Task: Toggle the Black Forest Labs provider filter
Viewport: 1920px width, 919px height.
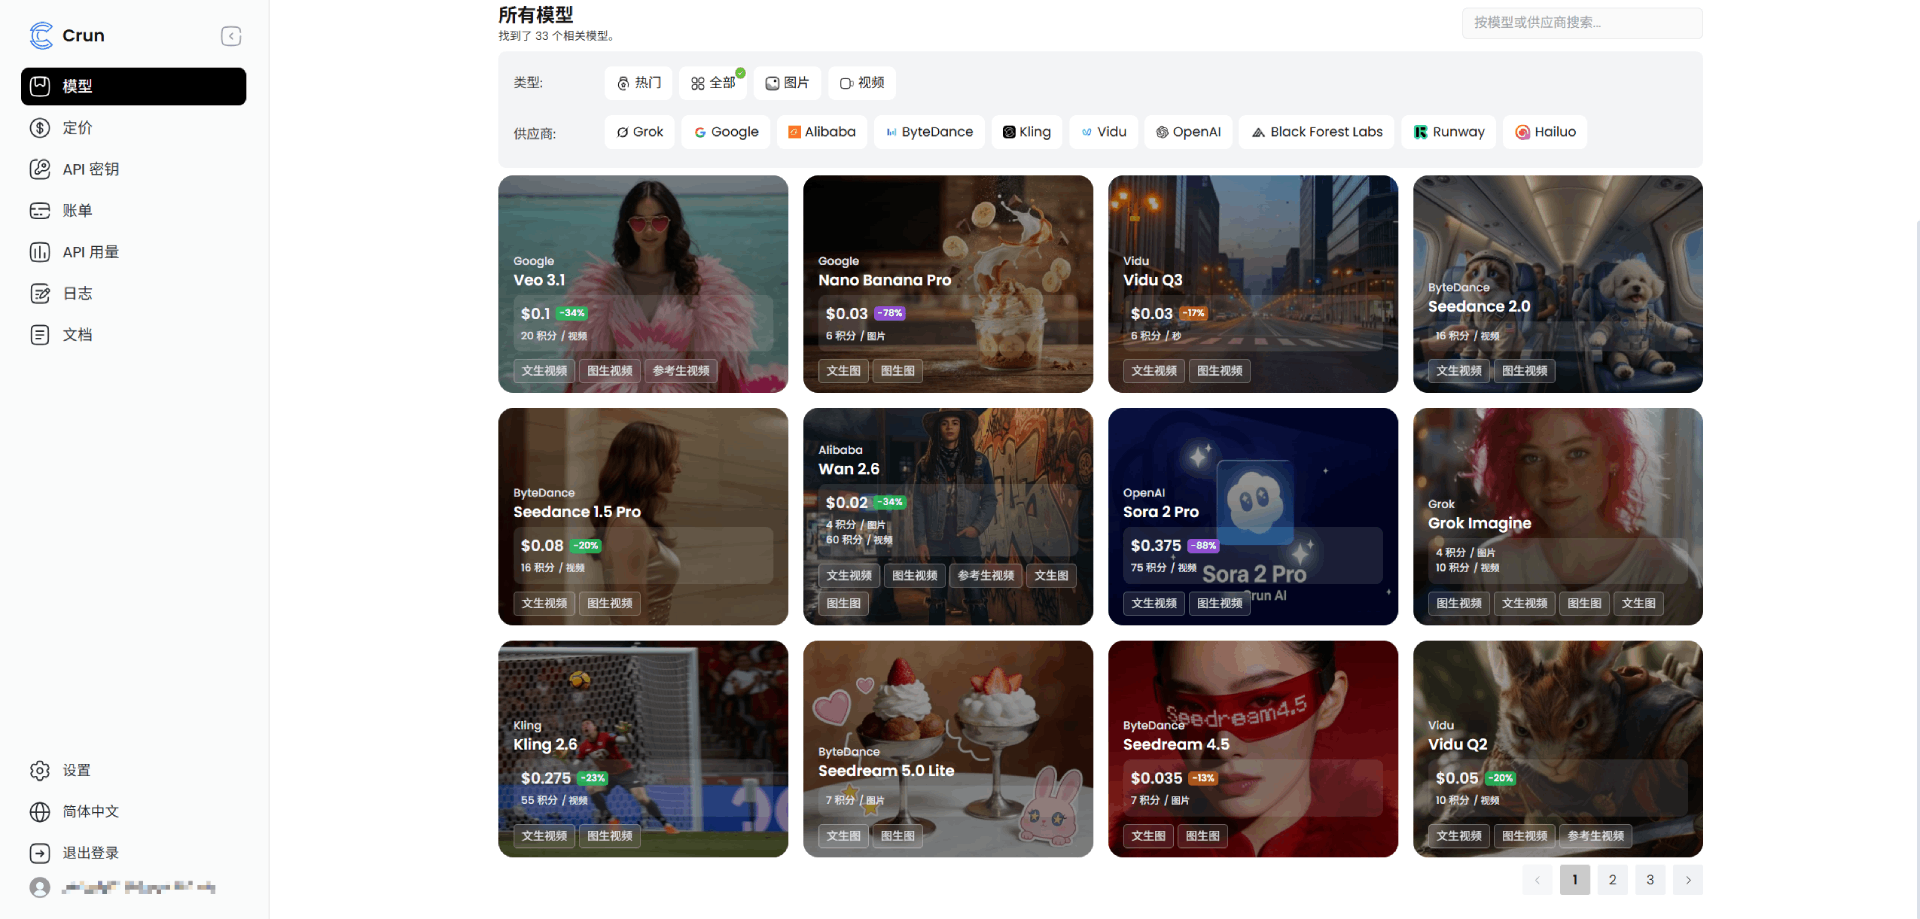Action: coord(1317,132)
